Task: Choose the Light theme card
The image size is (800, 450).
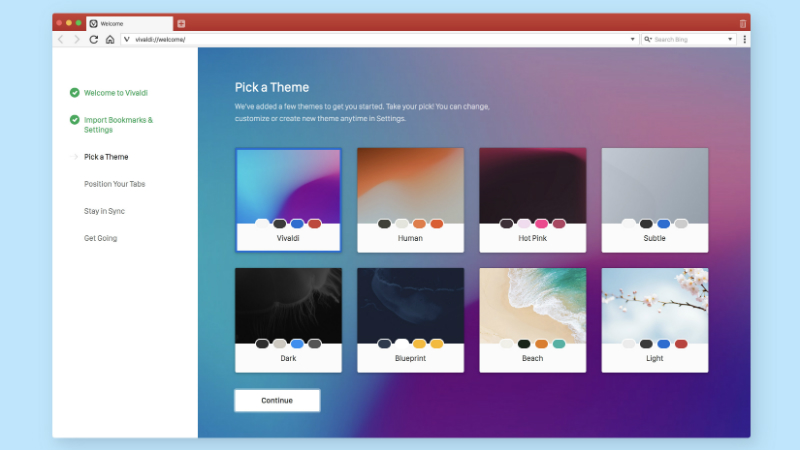Action: point(655,320)
